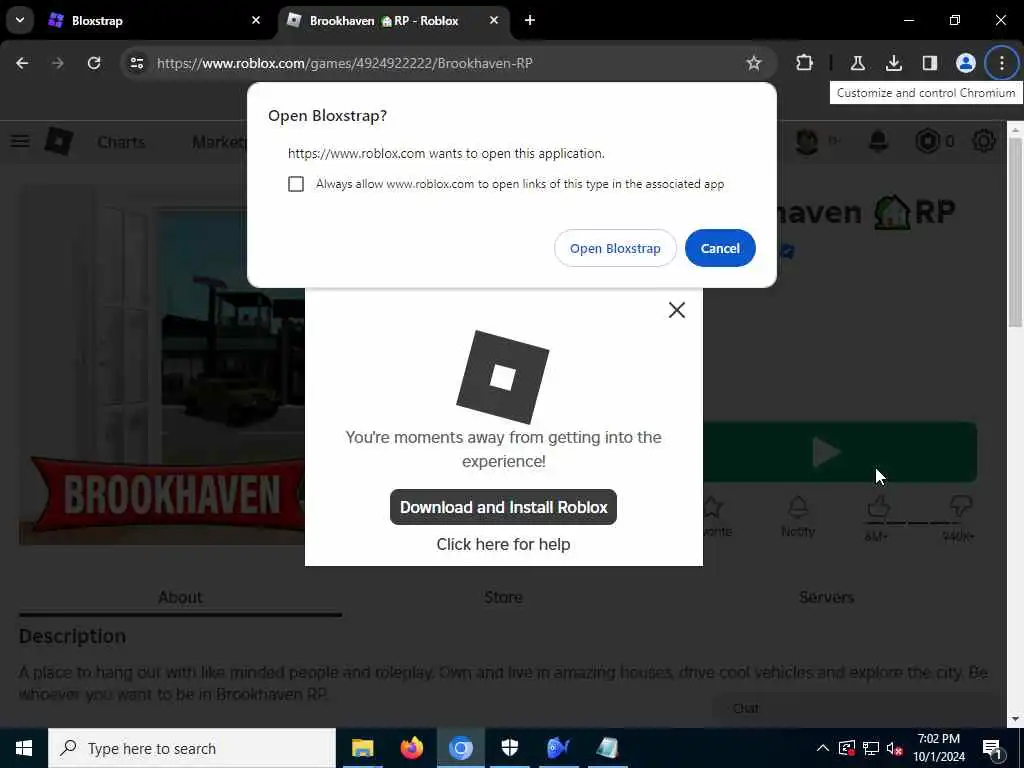Open a new browser tab
The height and width of the screenshot is (768, 1024).
tap(530, 21)
